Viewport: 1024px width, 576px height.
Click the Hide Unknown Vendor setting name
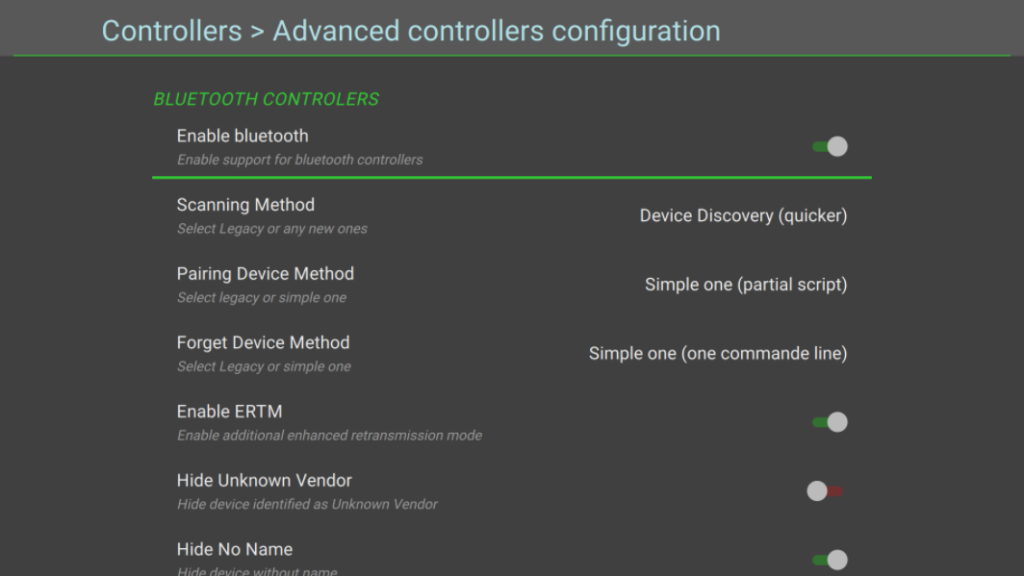[x=264, y=480]
